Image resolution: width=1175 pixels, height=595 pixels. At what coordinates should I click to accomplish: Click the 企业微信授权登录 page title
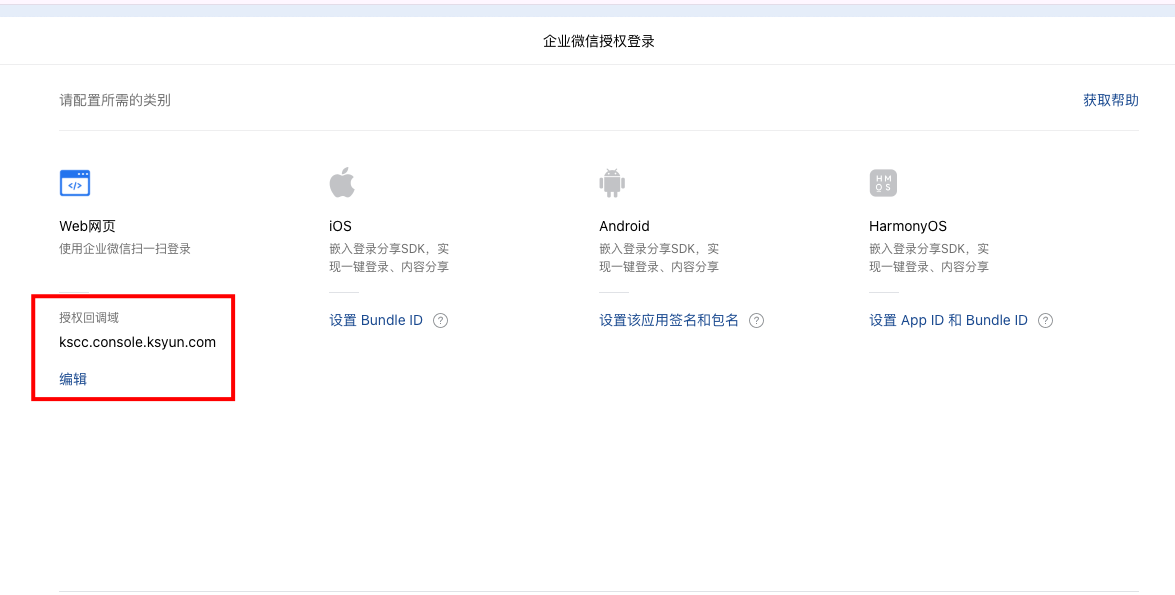tap(598, 41)
